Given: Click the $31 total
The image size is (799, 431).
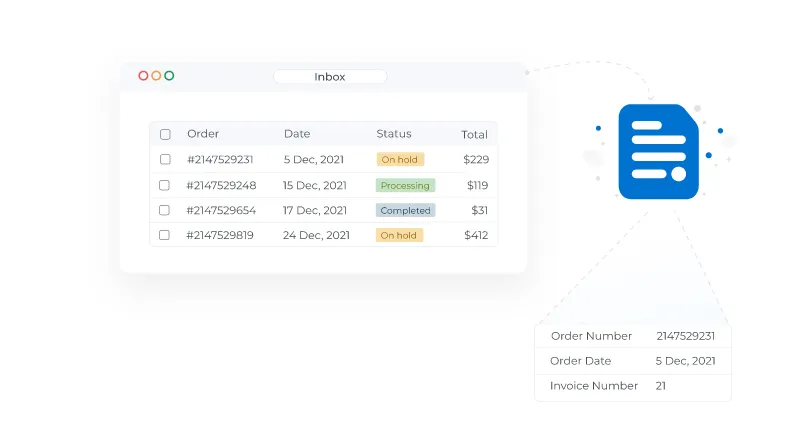Looking at the screenshot, I should point(480,210).
